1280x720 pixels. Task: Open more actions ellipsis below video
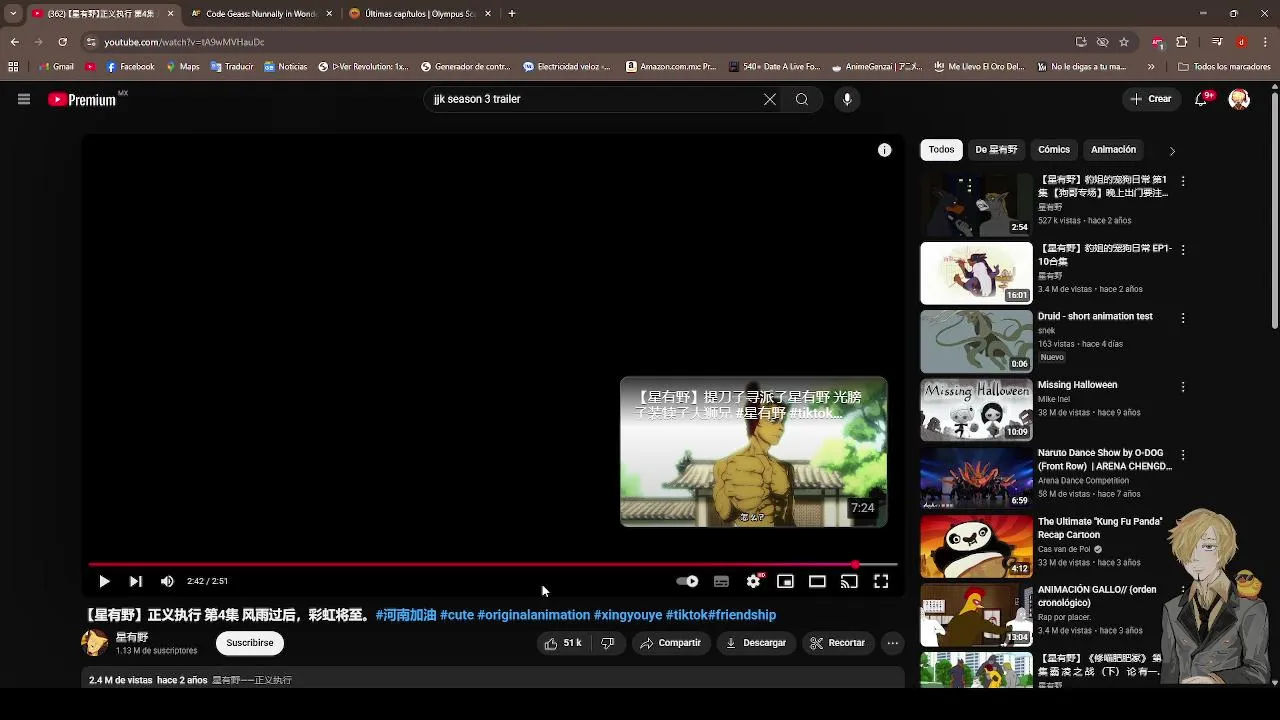(x=893, y=643)
